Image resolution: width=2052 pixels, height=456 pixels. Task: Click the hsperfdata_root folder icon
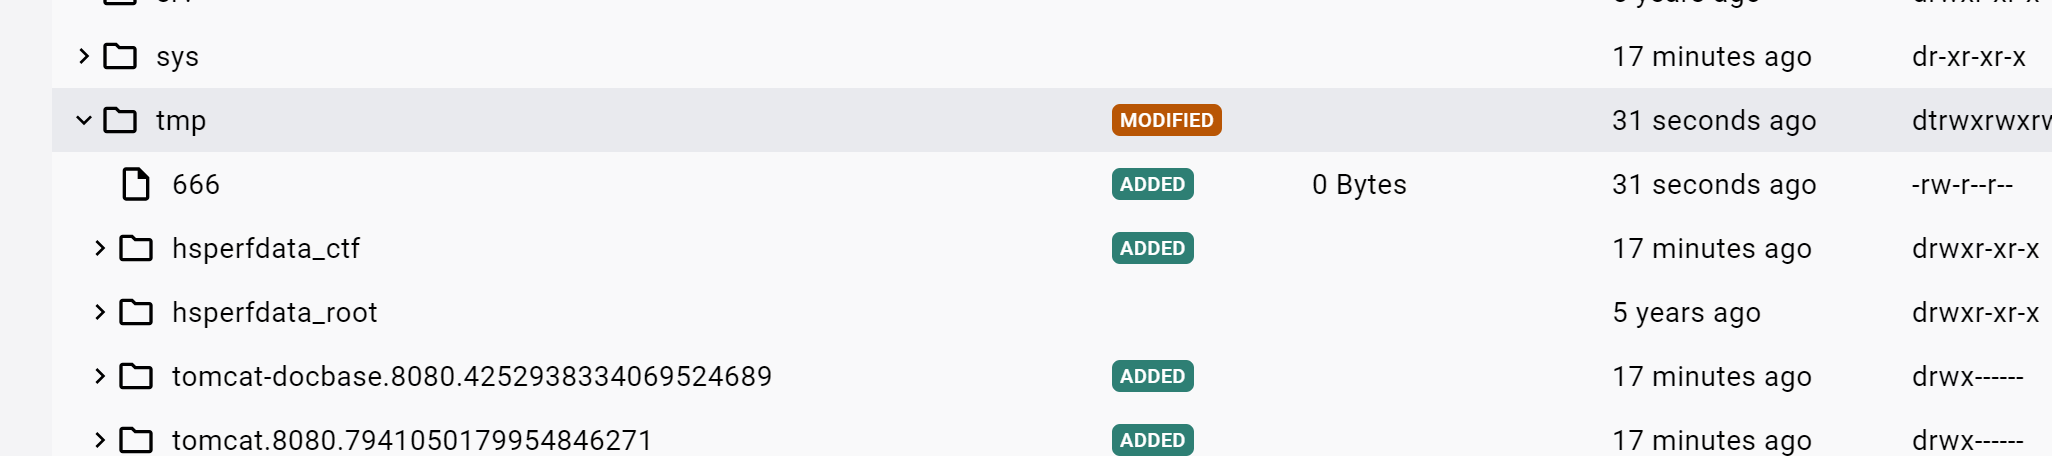(x=136, y=313)
